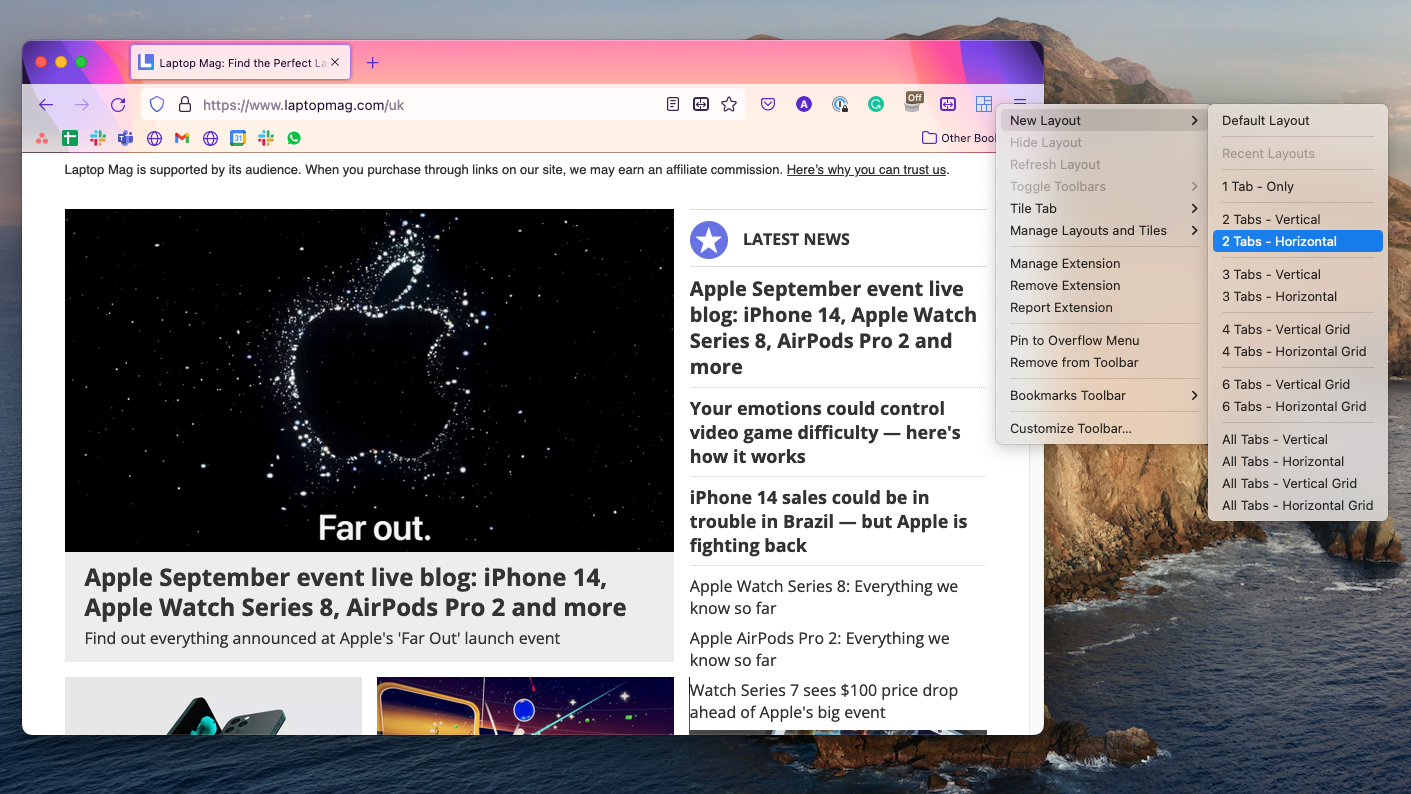Expand Manage Layouts and Tiles arrow
The width and height of the screenshot is (1411, 794).
click(1194, 231)
